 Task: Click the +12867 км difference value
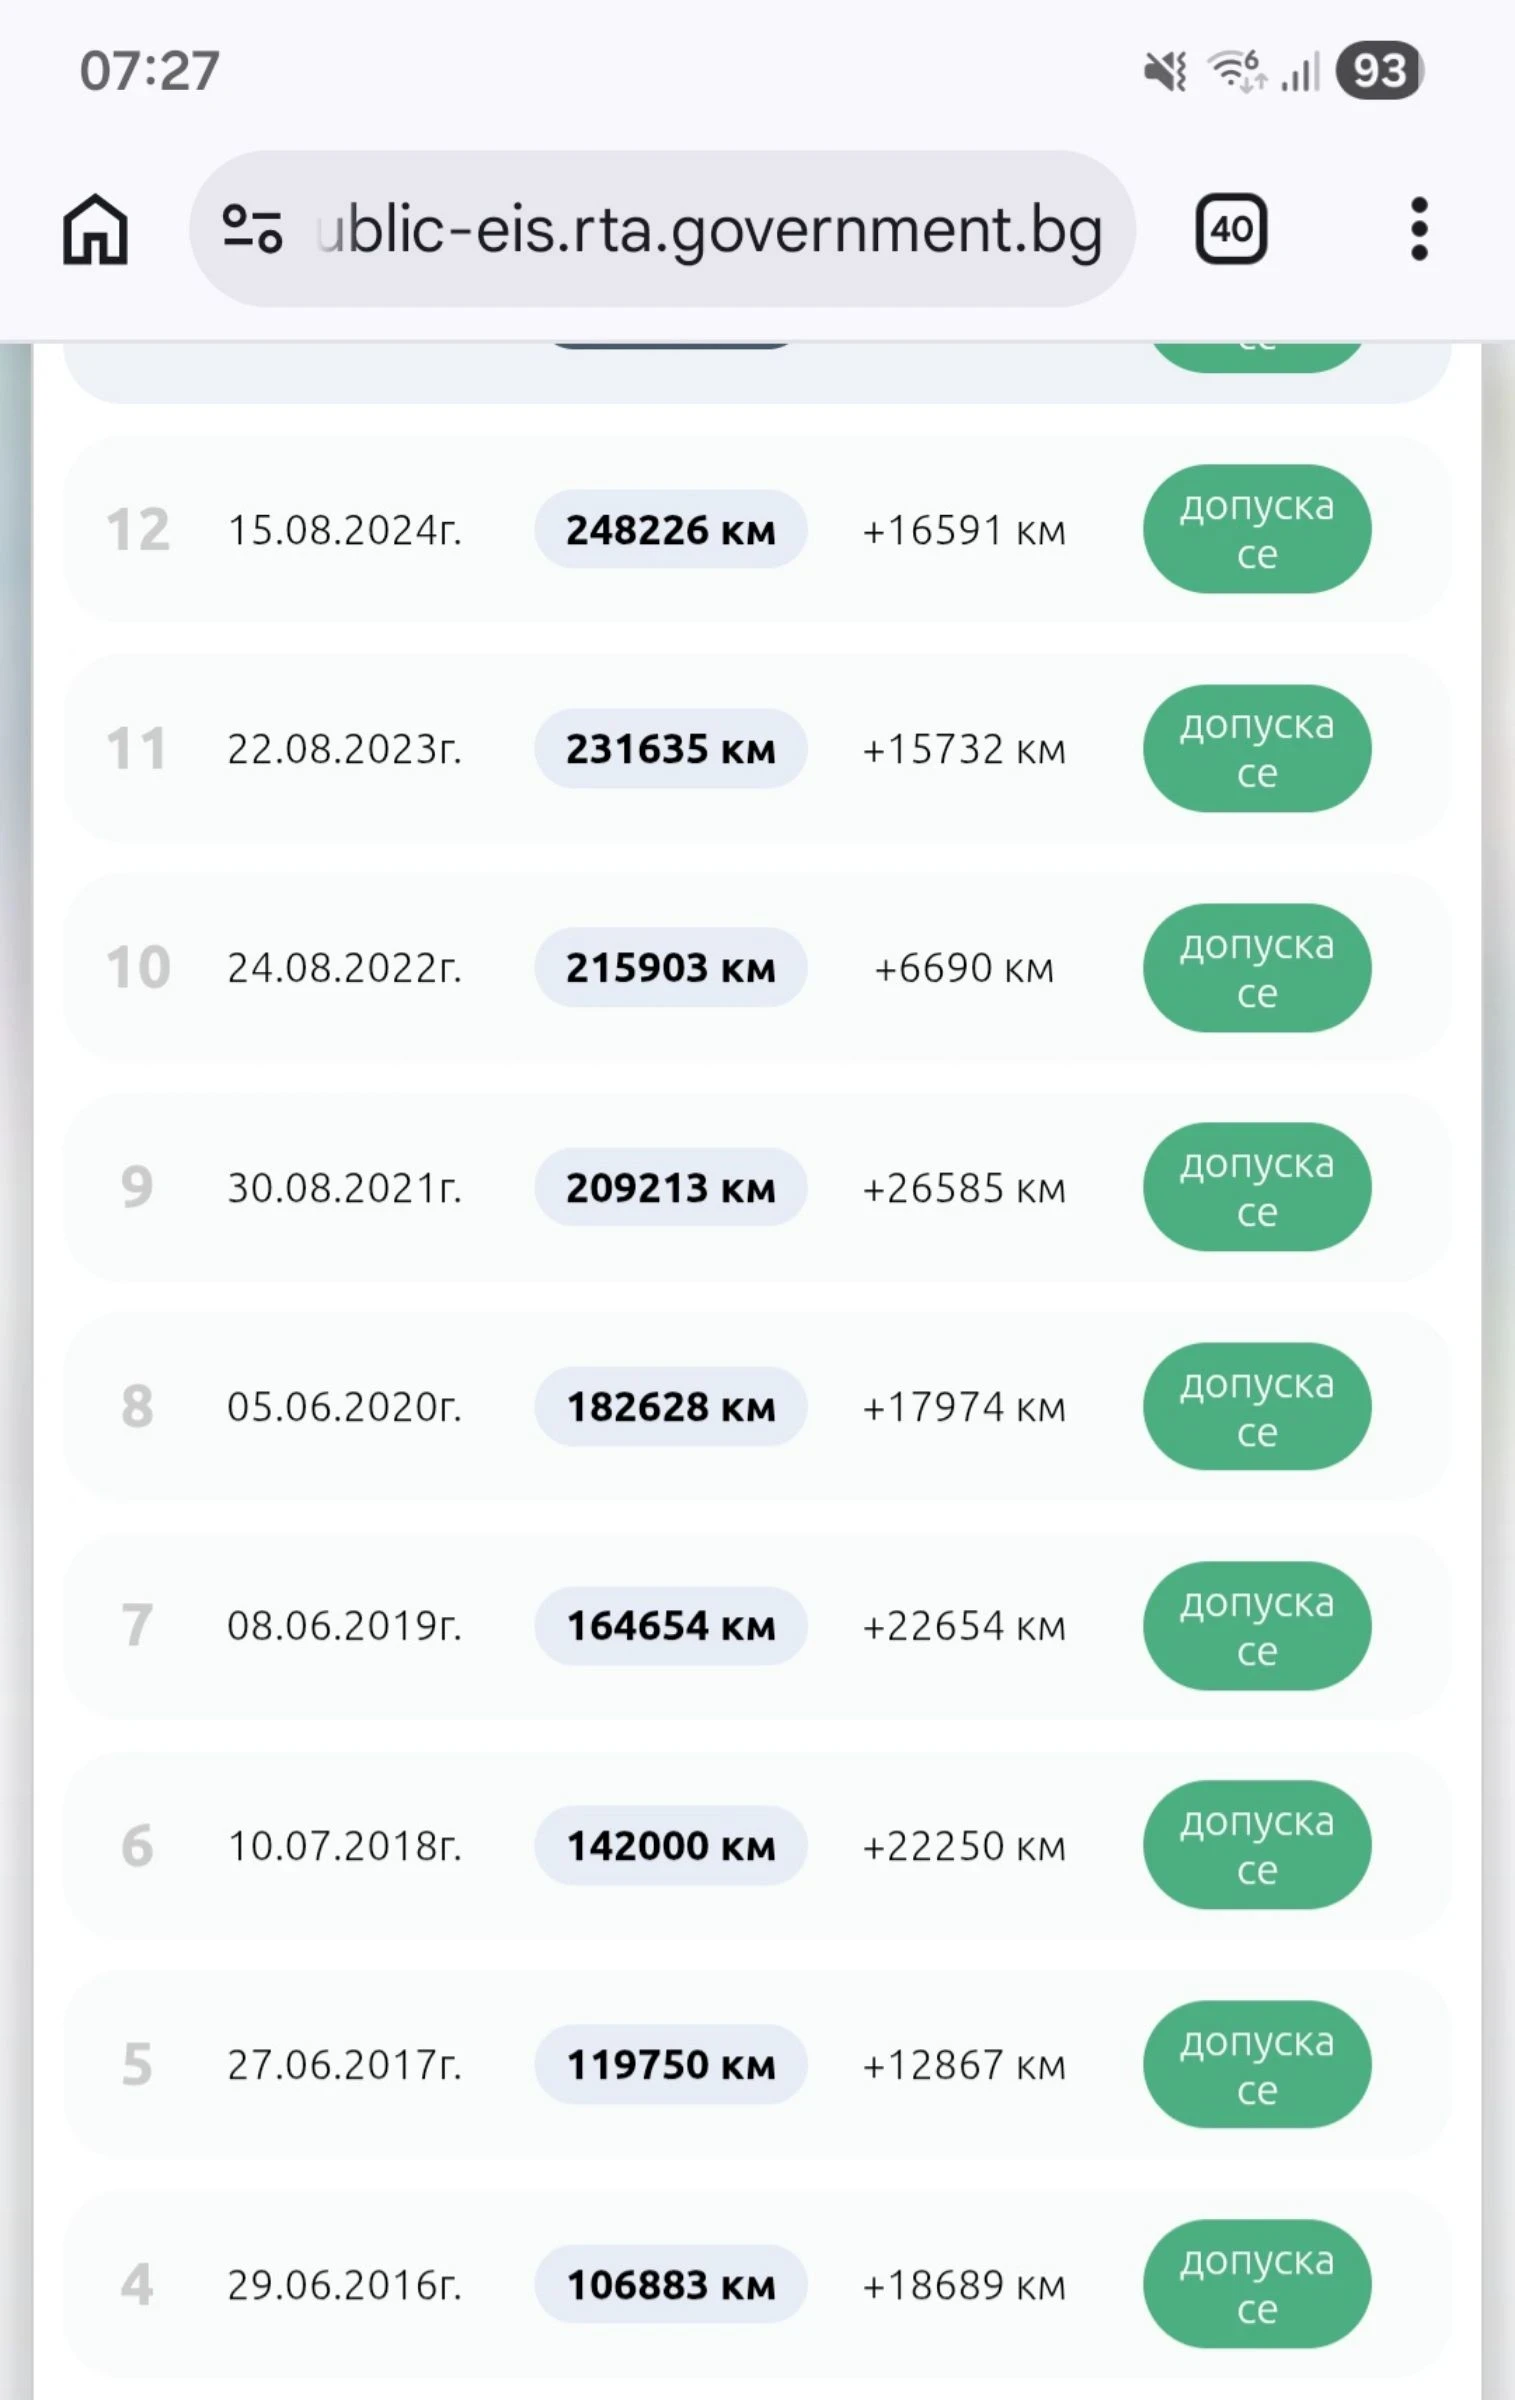click(964, 2064)
